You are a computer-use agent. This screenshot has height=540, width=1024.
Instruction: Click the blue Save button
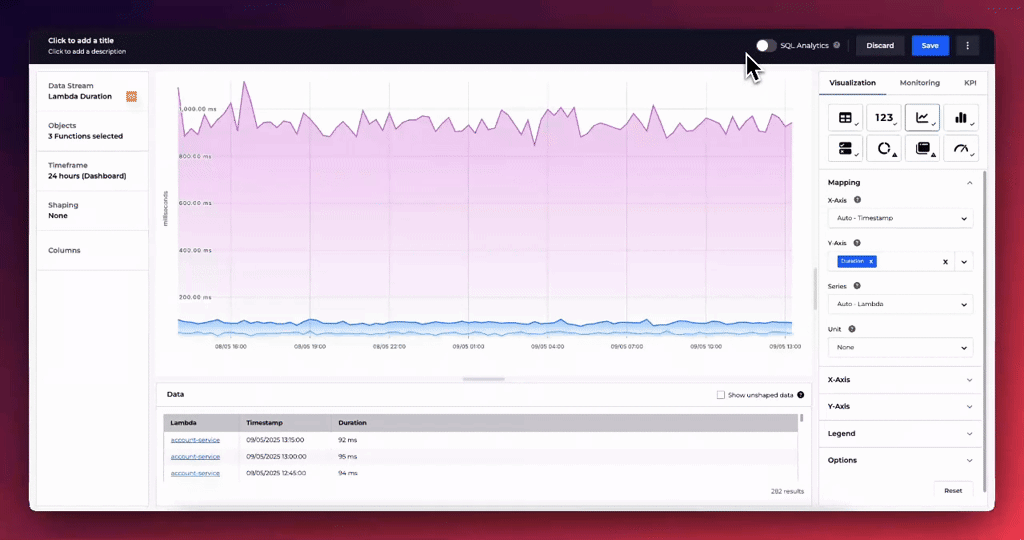(930, 45)
